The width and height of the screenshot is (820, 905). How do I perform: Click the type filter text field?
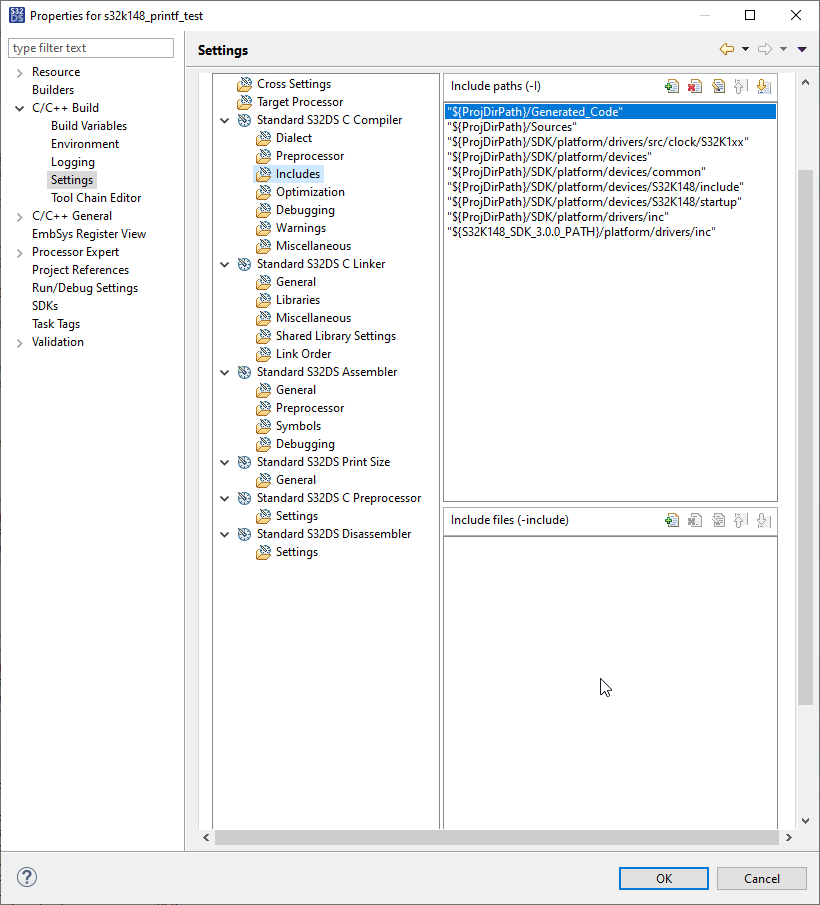(x=91, y=48)
